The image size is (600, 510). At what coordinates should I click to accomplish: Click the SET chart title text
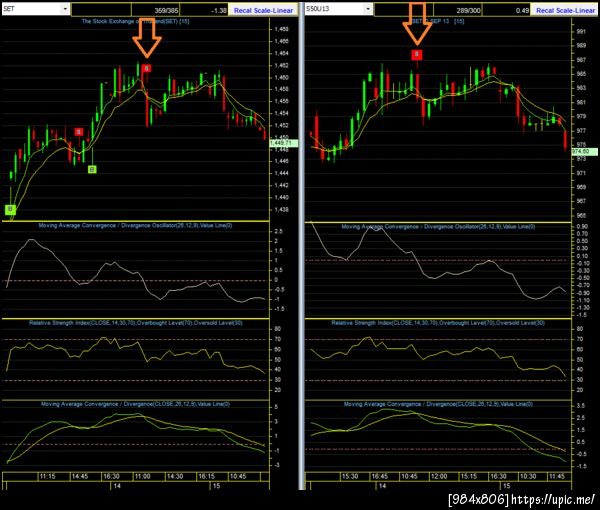coord(135,21)
